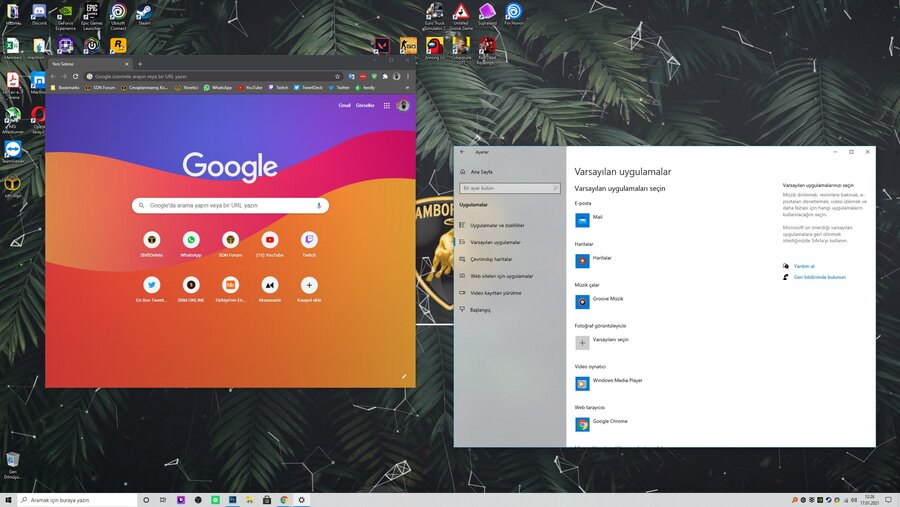
Task: Open the YouTube bookmark in bookmarks bar
Action: tap(250, 87)
